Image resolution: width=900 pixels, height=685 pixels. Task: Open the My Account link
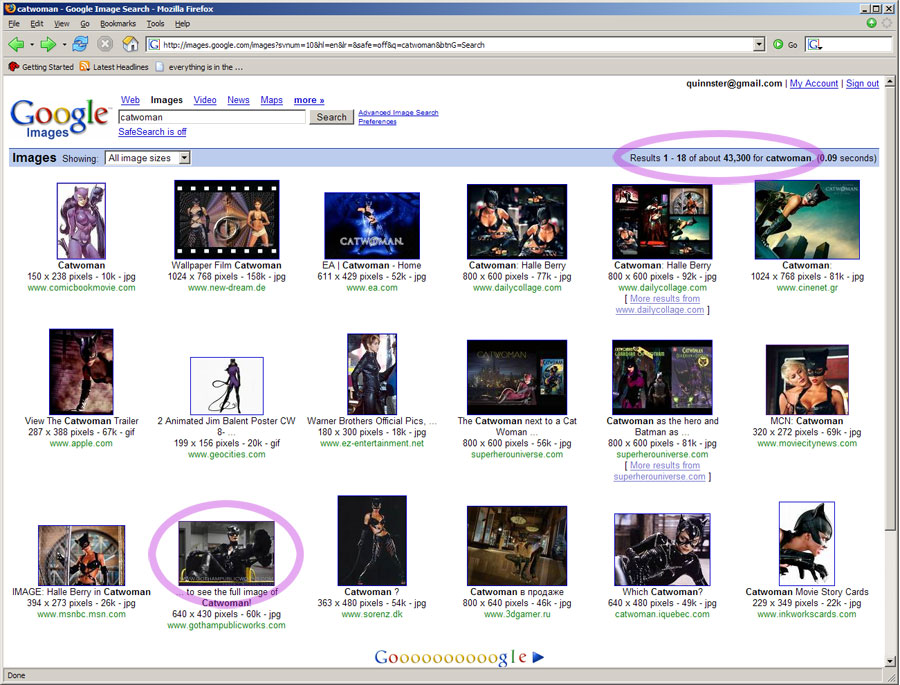tap(814, 83)
